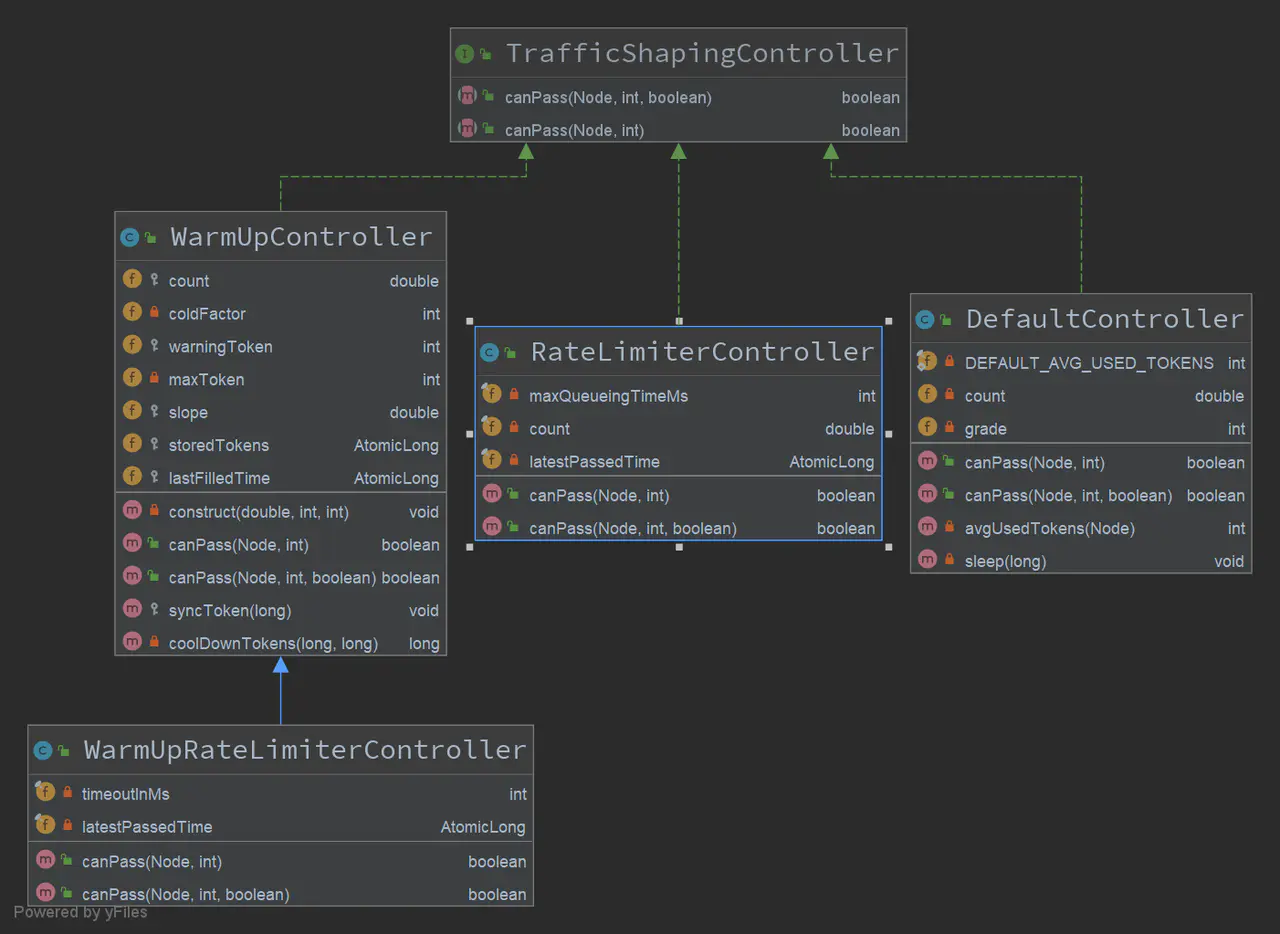Click the method icon next to coolDownTokens(long, long)
The height and width of the screenshot is (934, 1280).
pyautogui.click(x=132, y=642)
